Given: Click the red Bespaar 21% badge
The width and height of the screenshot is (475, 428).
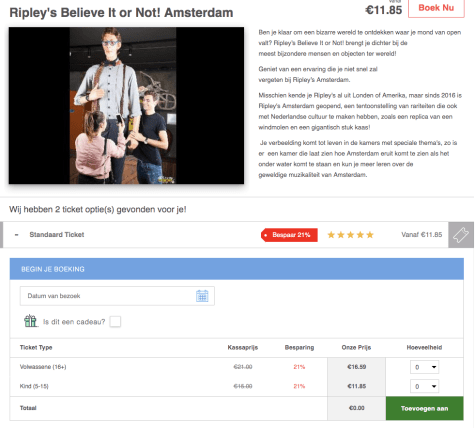Looking at the screenshot, I should 289,235.
